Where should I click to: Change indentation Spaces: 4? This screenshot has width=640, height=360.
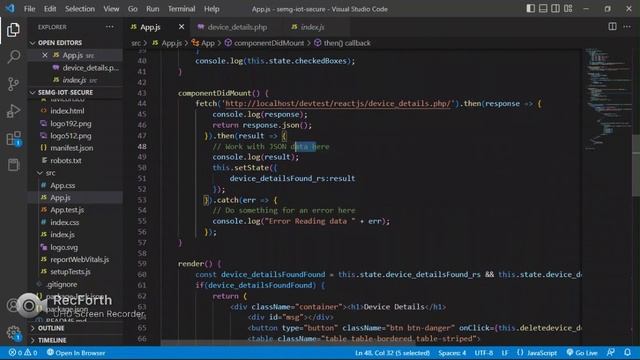(452, 353)
